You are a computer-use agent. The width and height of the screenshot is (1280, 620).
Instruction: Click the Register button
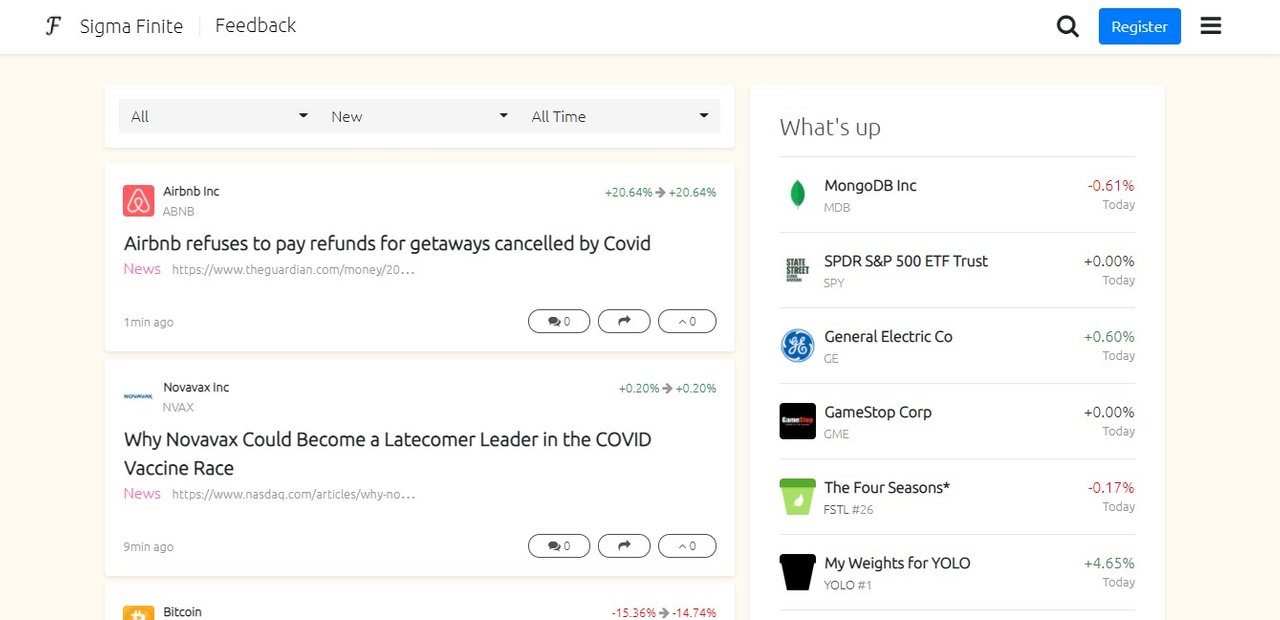1139,26
